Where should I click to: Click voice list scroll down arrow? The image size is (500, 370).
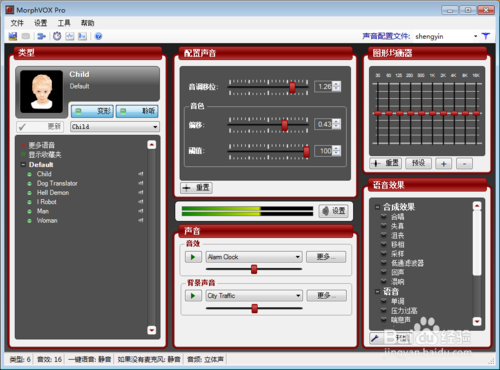[x=152, y=330]
